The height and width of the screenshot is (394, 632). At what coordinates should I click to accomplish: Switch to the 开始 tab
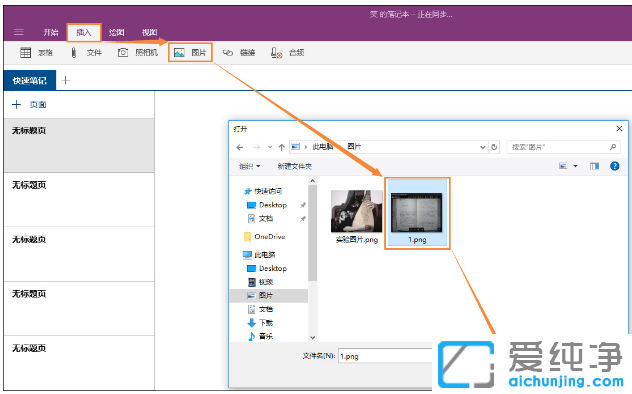point(51,32)
